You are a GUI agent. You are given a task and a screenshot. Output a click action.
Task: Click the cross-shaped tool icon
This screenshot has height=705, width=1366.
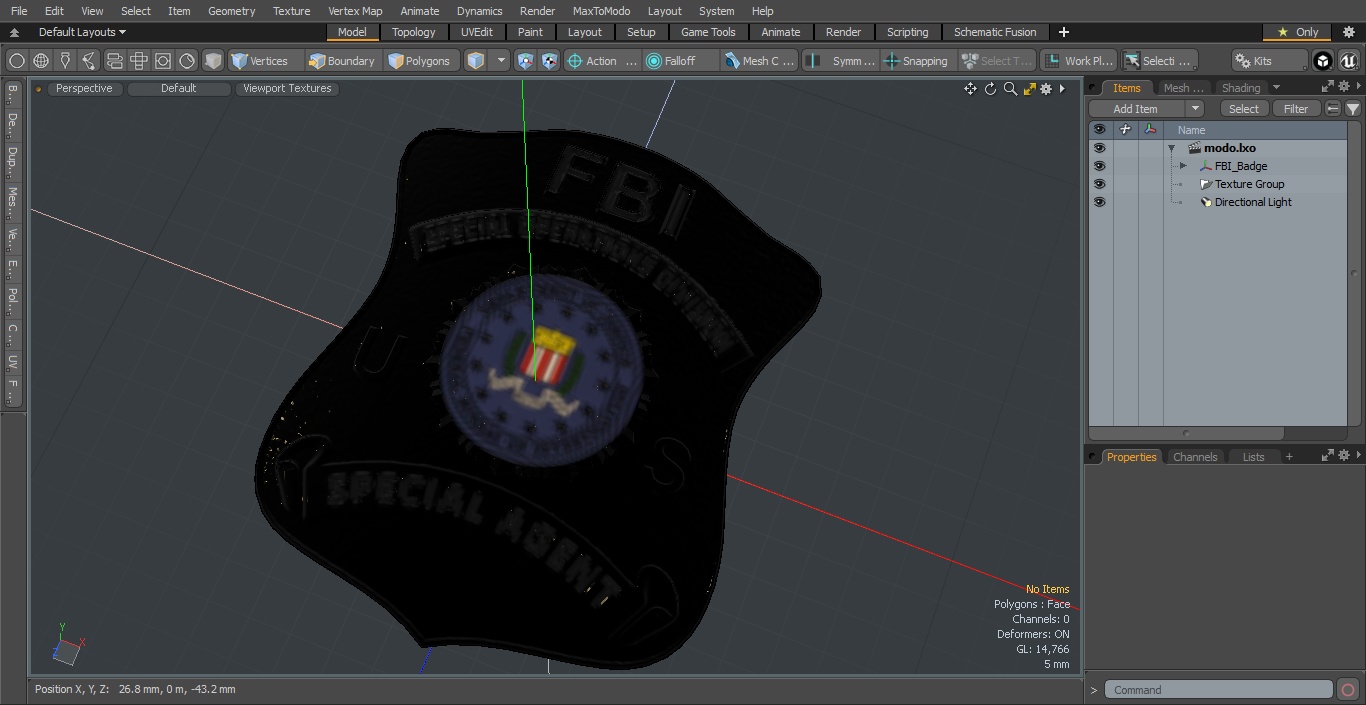(138, 61)
